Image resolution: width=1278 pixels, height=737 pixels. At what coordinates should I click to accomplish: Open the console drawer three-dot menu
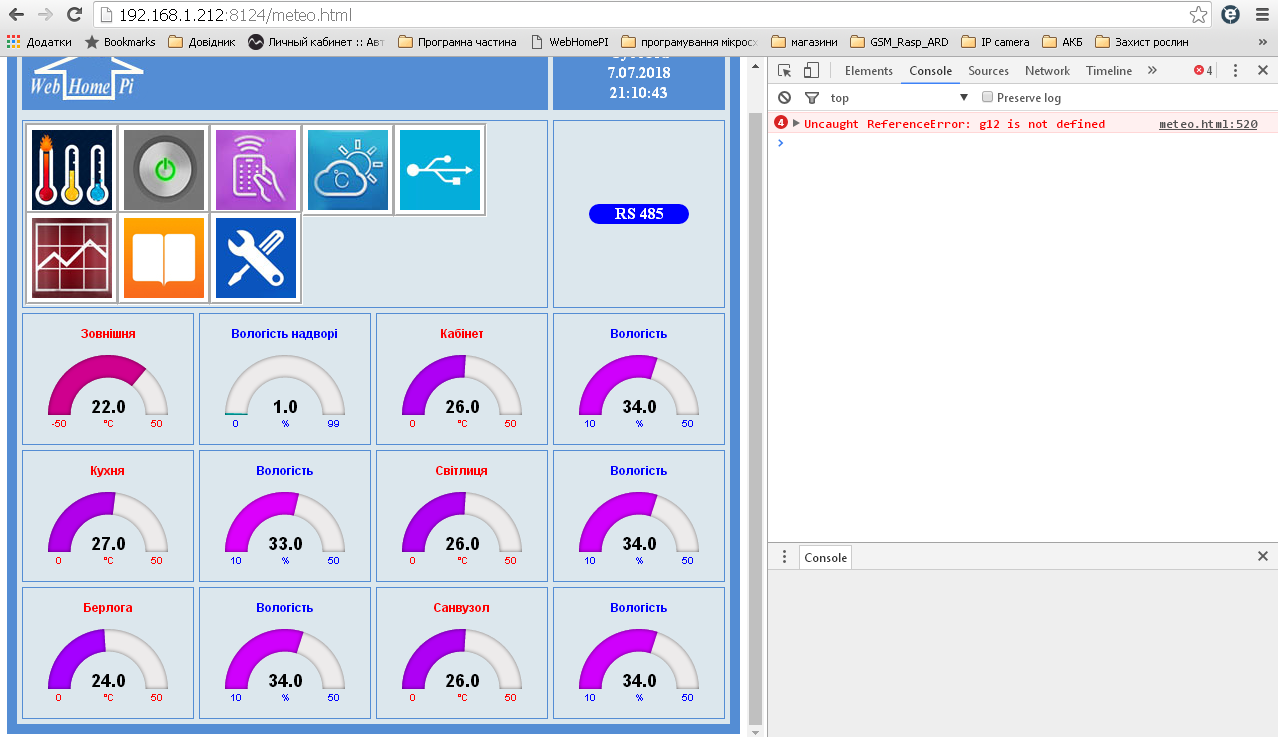785,557
